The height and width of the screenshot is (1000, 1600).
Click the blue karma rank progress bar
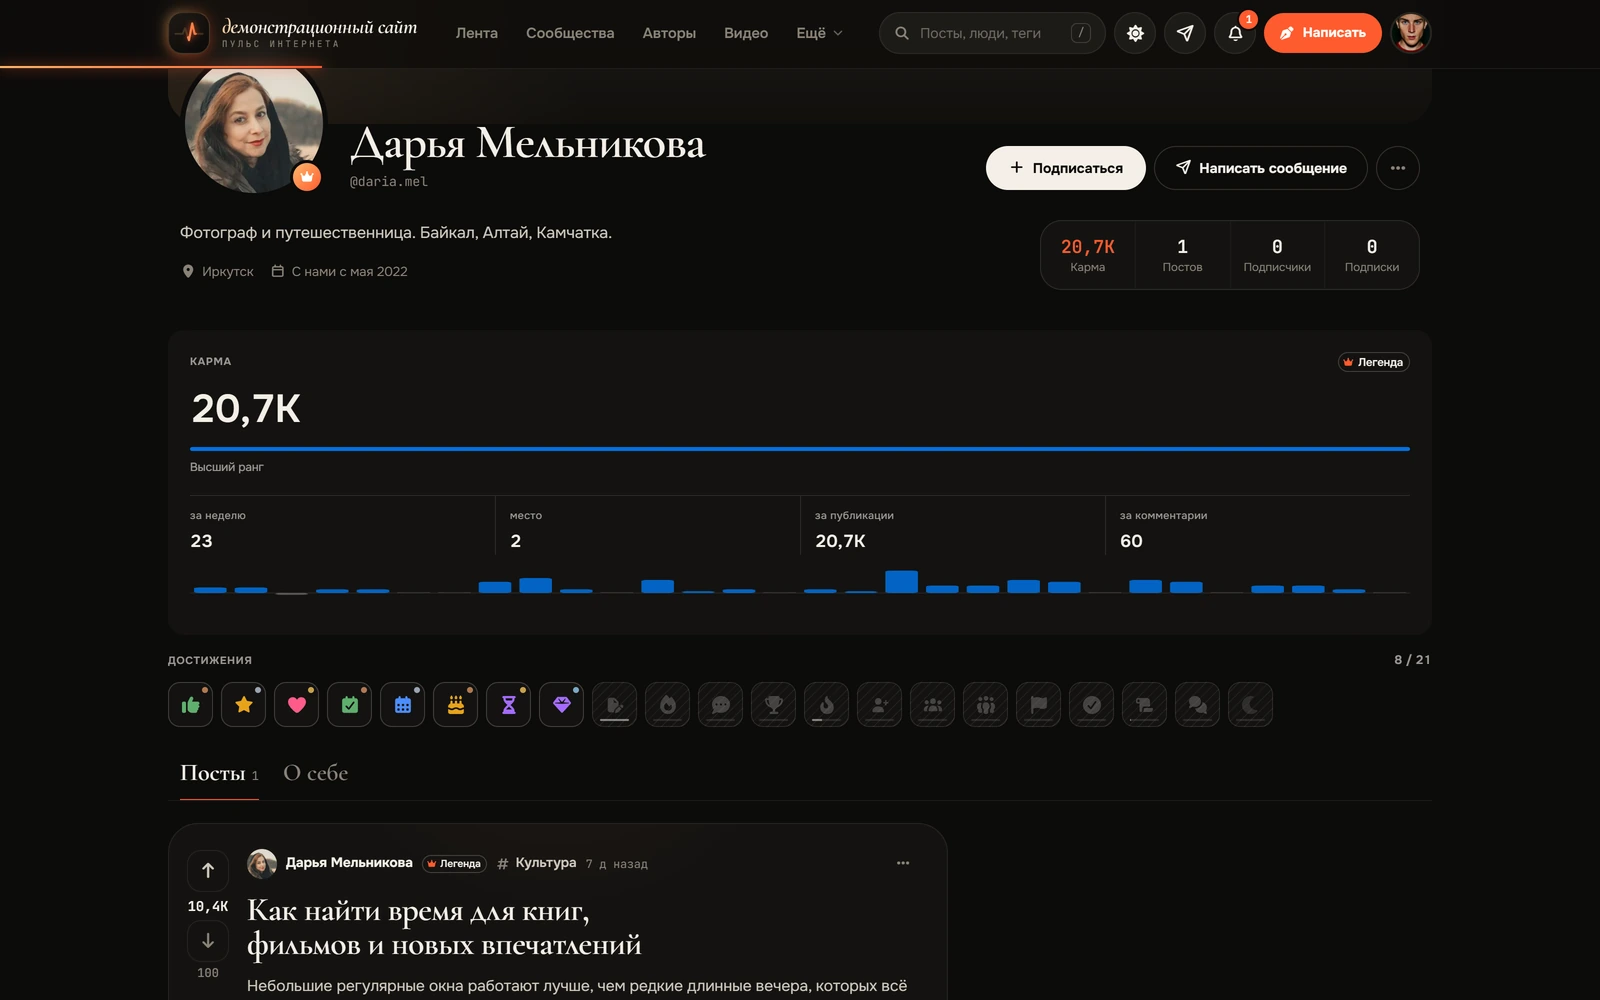[800, 449]
